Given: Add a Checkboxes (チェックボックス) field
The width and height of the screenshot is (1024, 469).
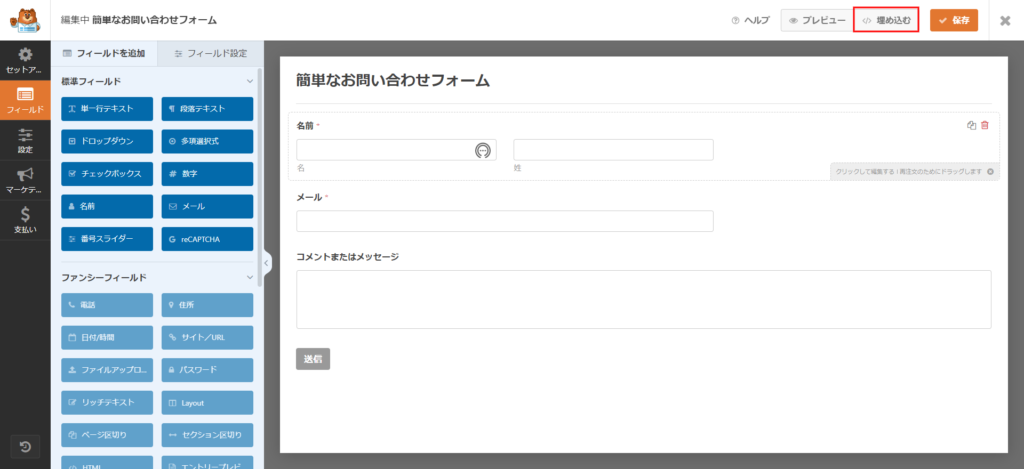Looking at the screenshot, I should point(107,174).
